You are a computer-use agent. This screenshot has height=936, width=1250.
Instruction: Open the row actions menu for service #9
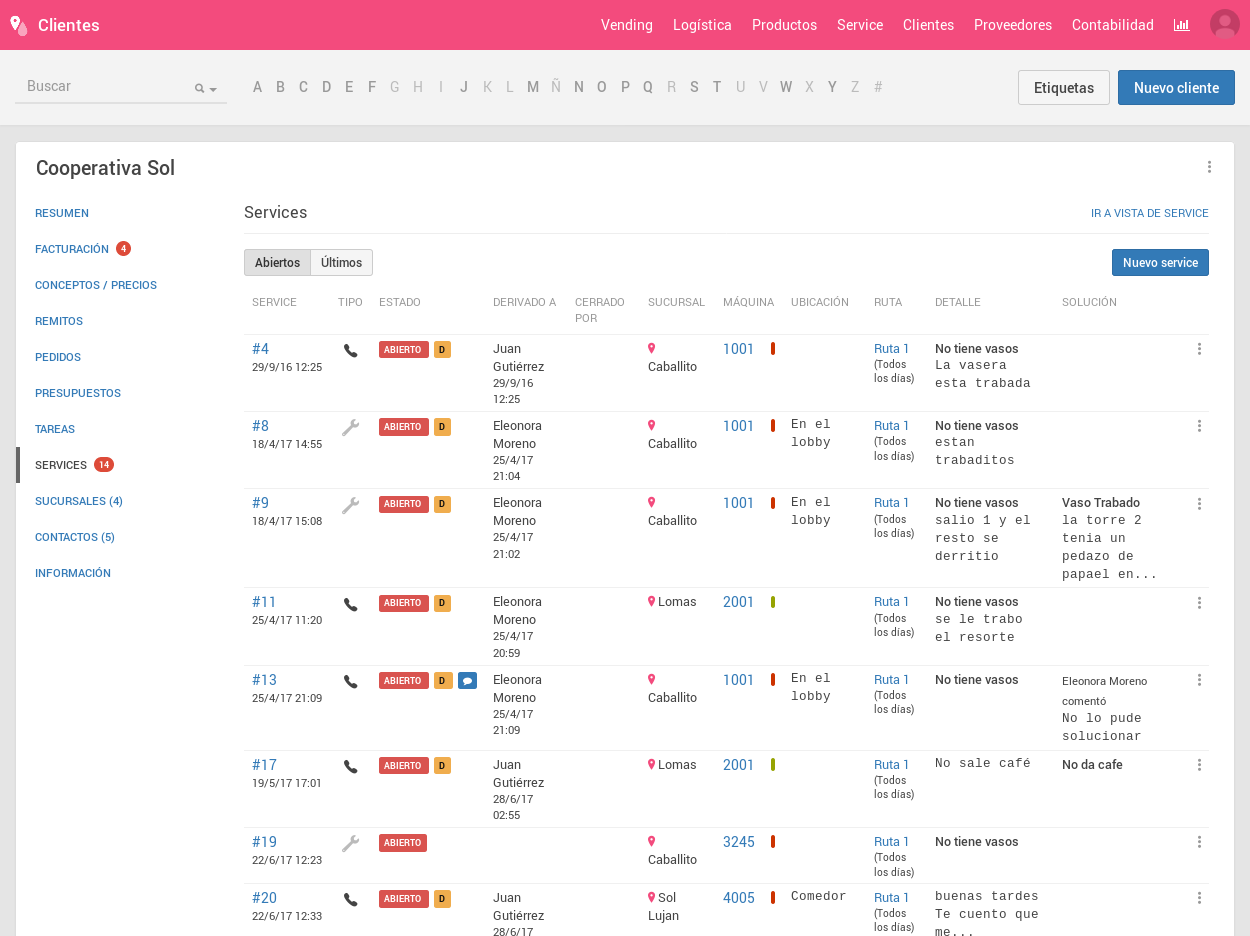(1199, 504)
